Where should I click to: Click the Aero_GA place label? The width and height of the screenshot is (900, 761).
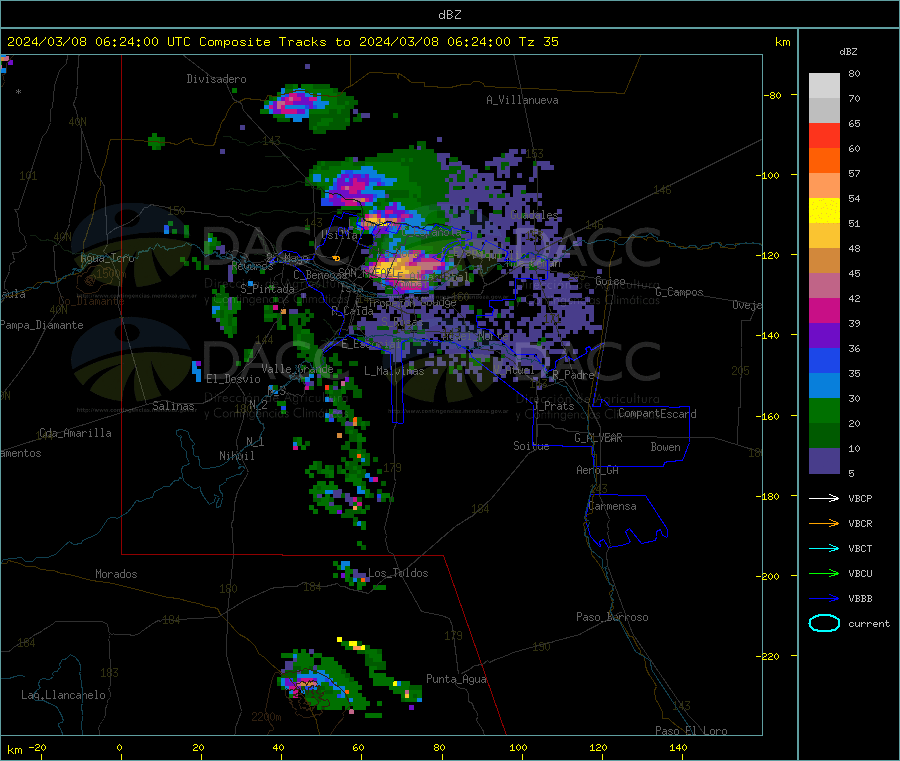coord(598,470)
